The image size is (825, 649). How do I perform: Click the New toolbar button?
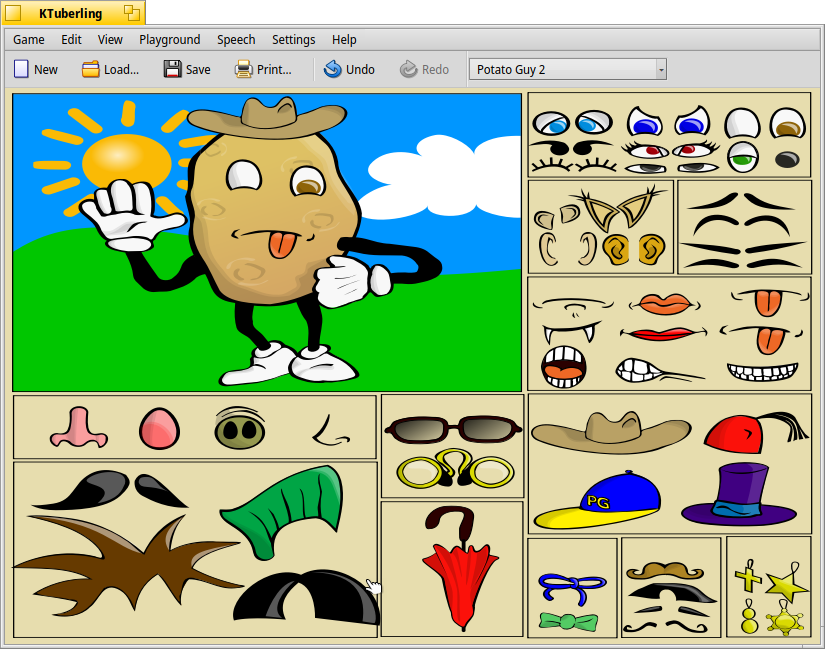click(36, 69)
